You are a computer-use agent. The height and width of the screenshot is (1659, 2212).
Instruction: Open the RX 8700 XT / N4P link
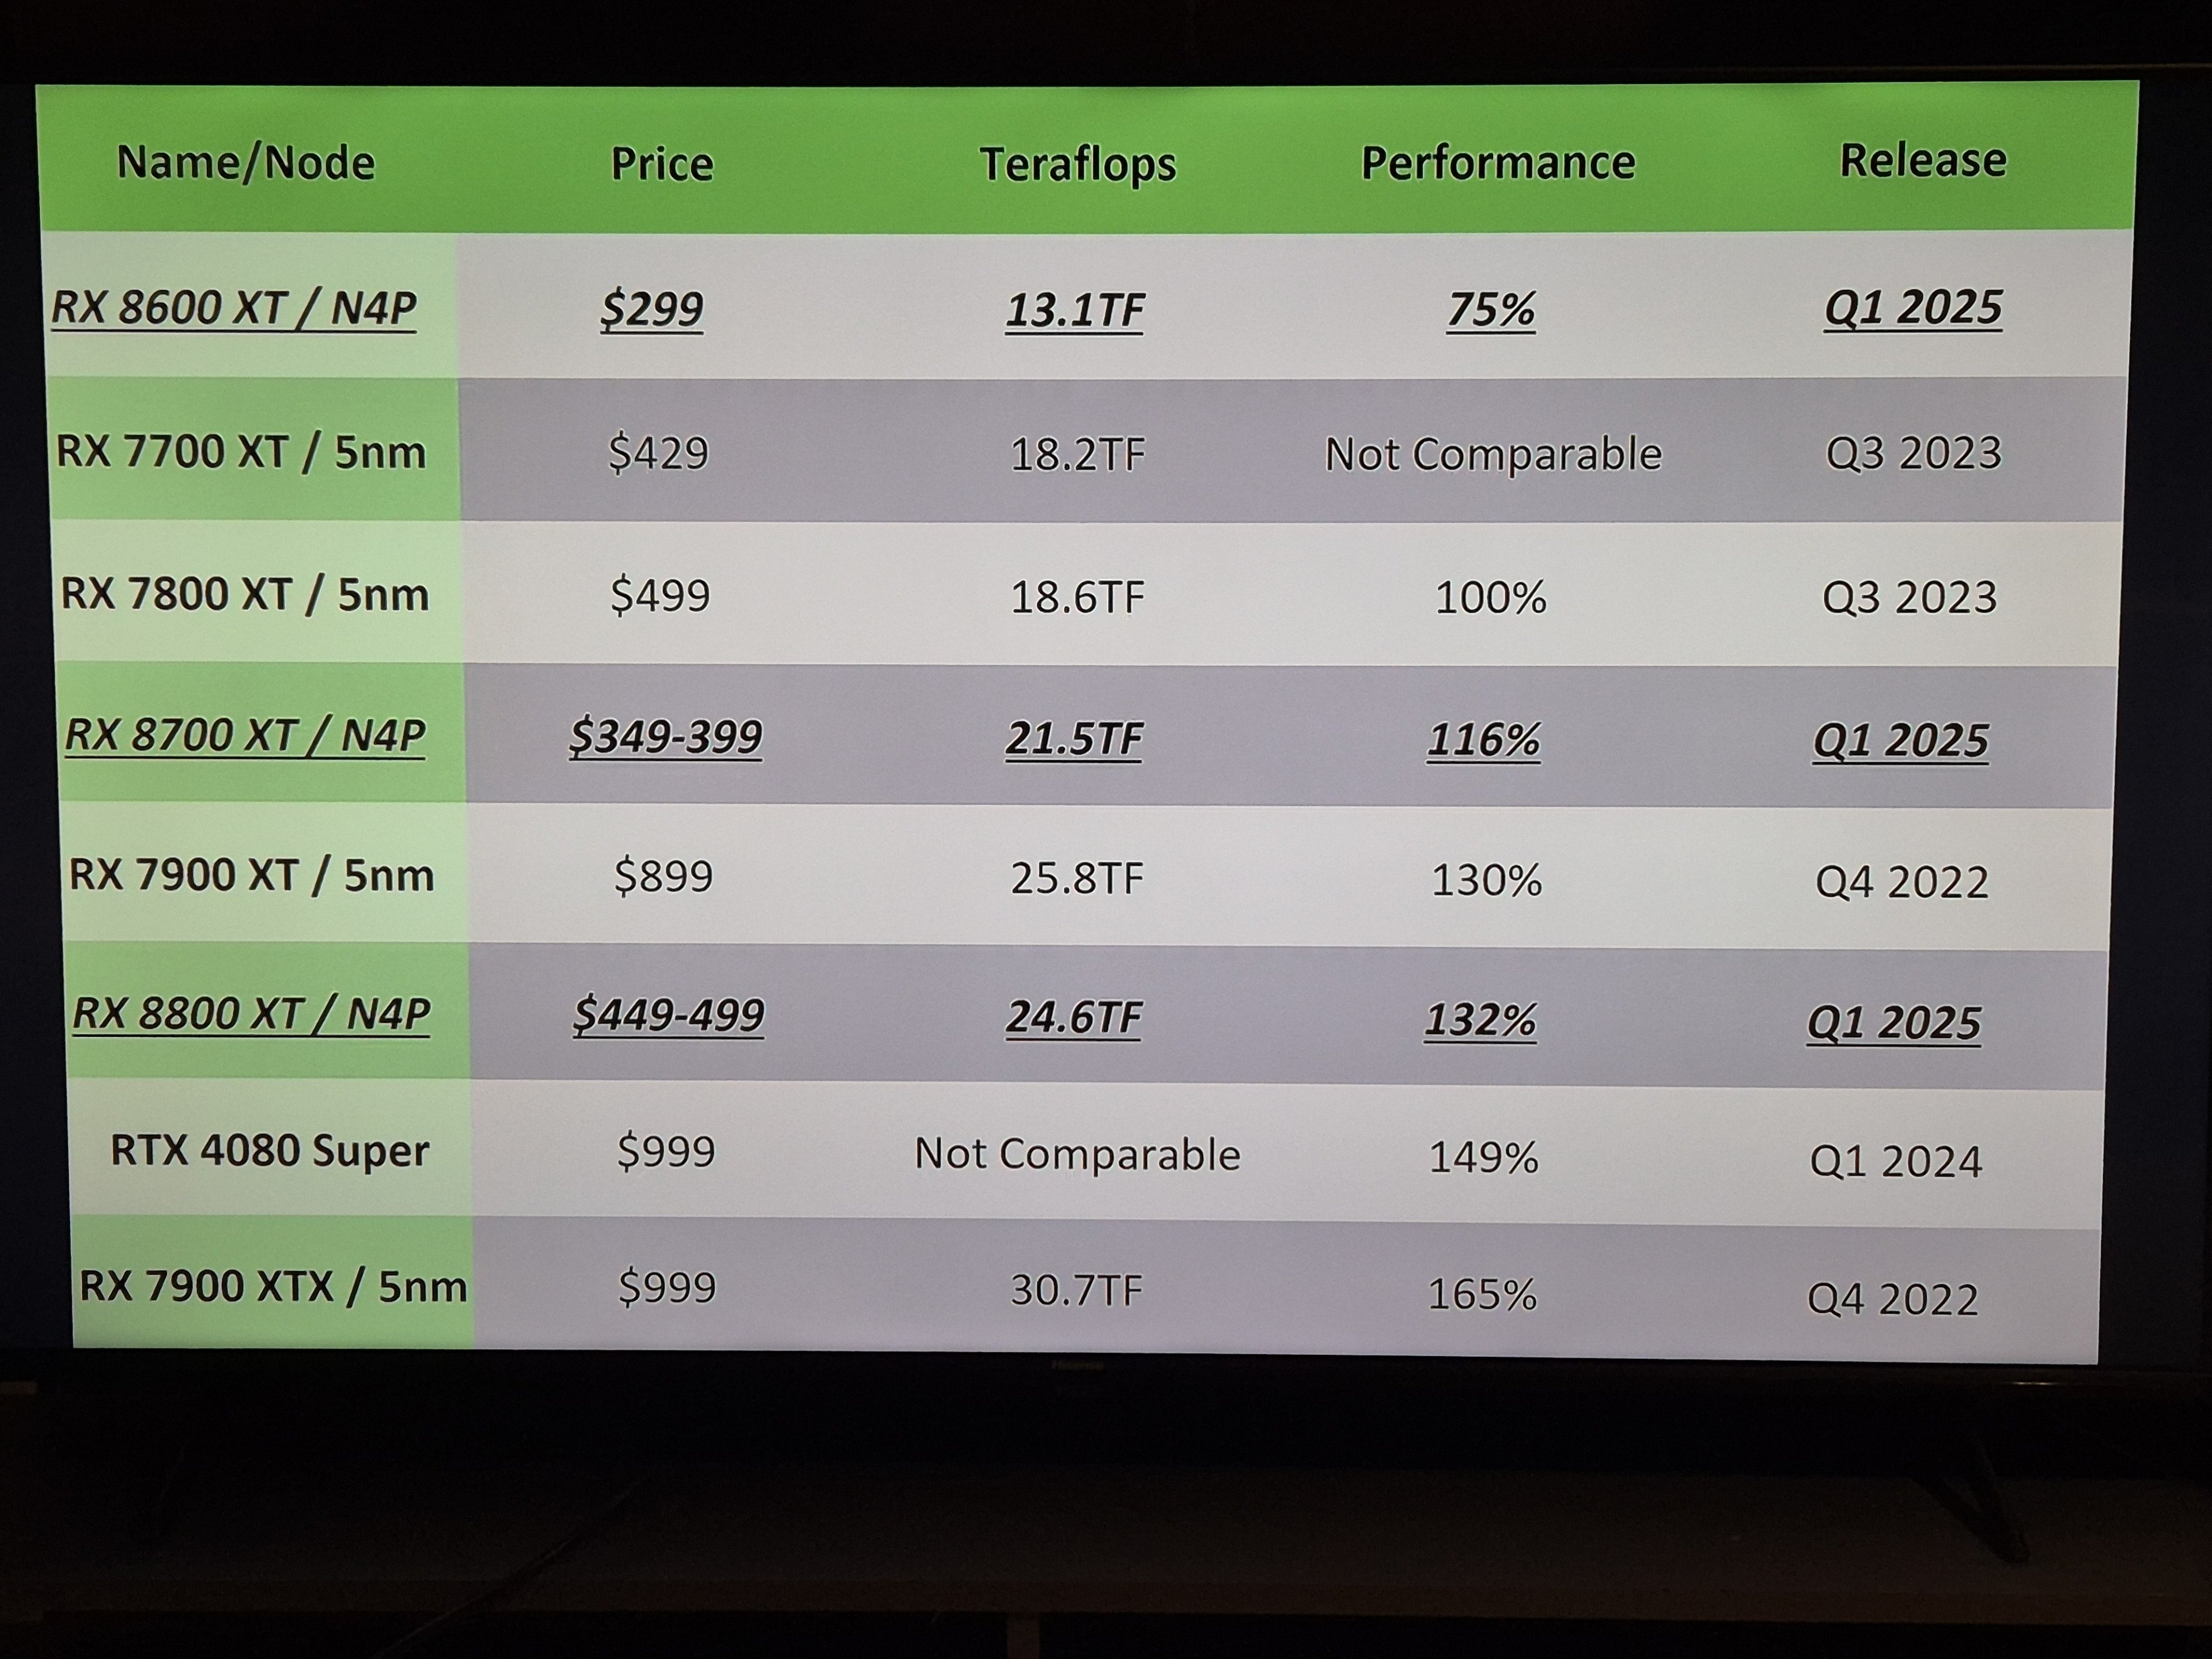click(x=245, y=735)
